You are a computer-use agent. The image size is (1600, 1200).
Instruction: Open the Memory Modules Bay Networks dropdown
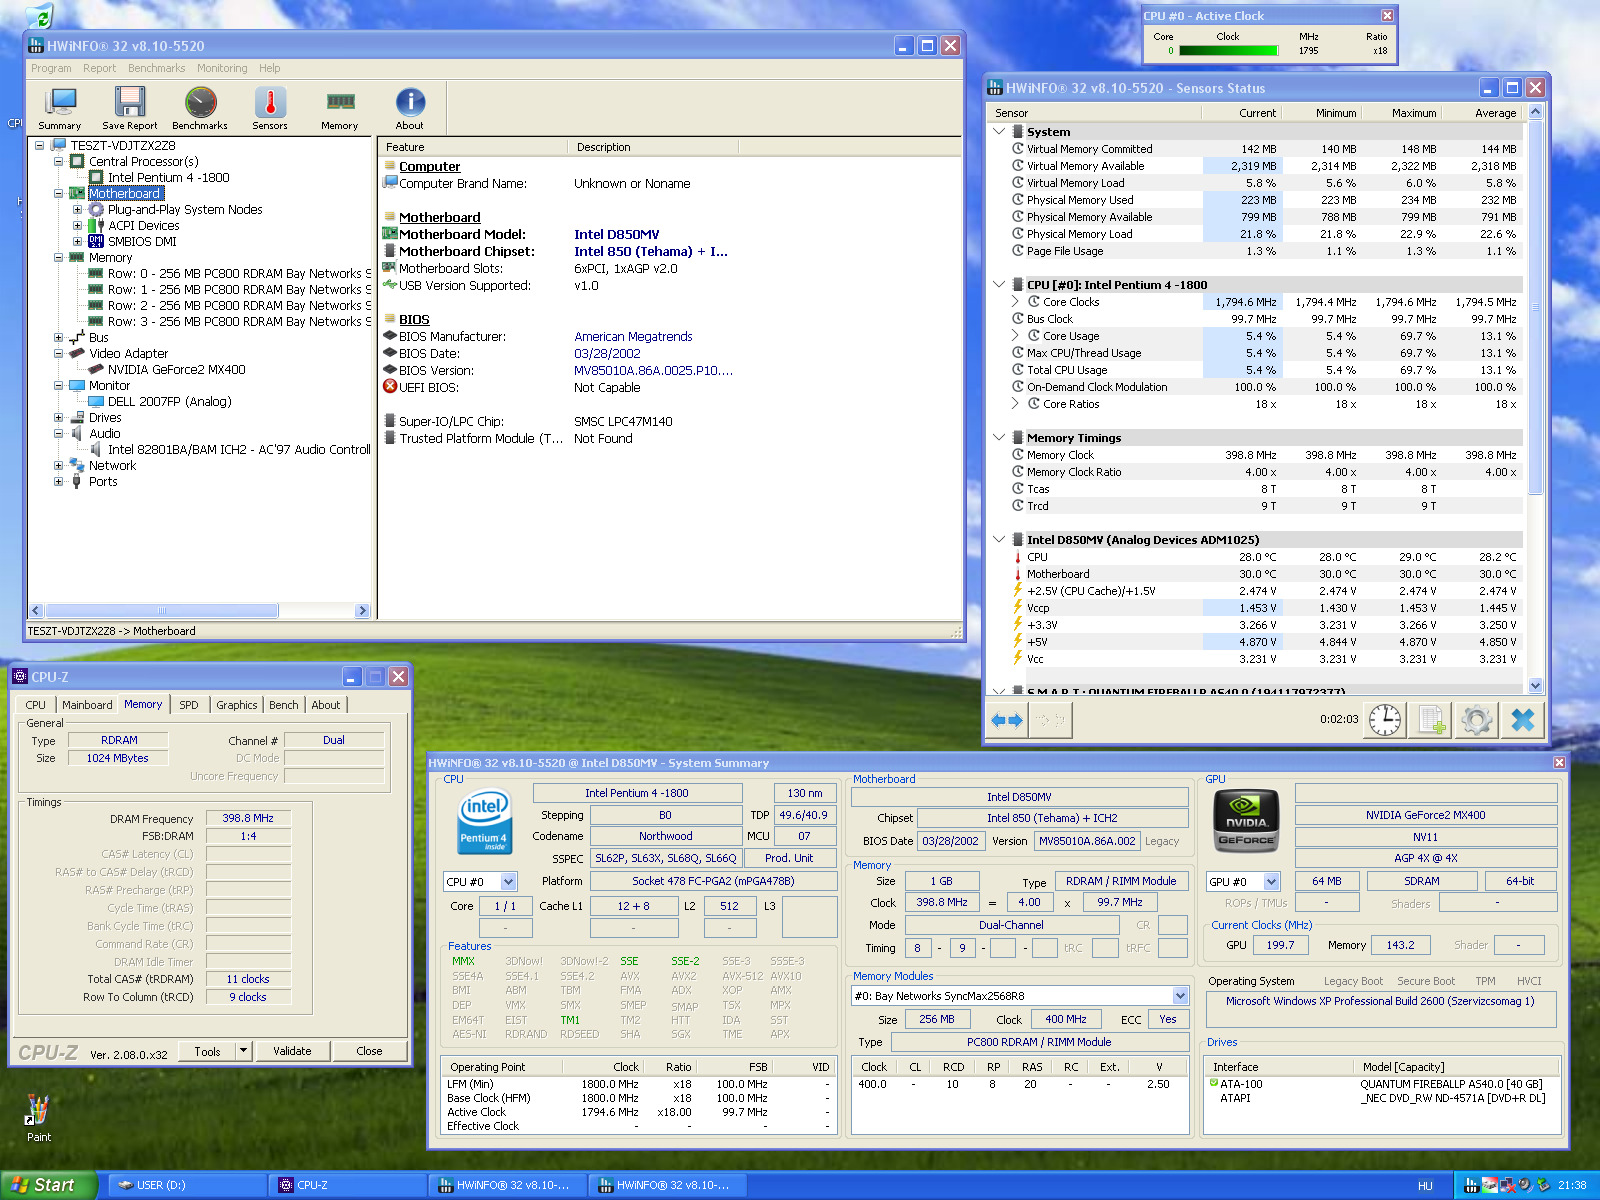pyautogui.click(x=1180, y=996)
